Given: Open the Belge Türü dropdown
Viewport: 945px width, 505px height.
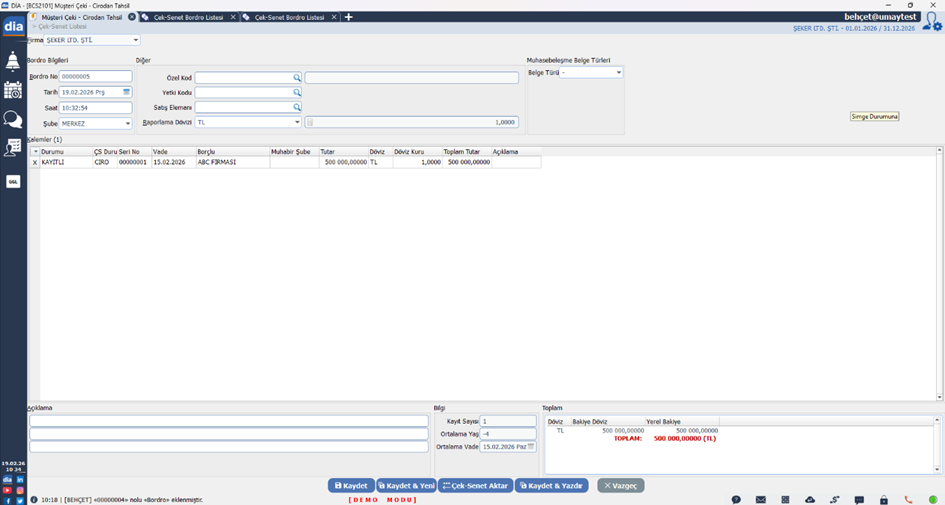Looking at the screenshot, I should [619, 72].
